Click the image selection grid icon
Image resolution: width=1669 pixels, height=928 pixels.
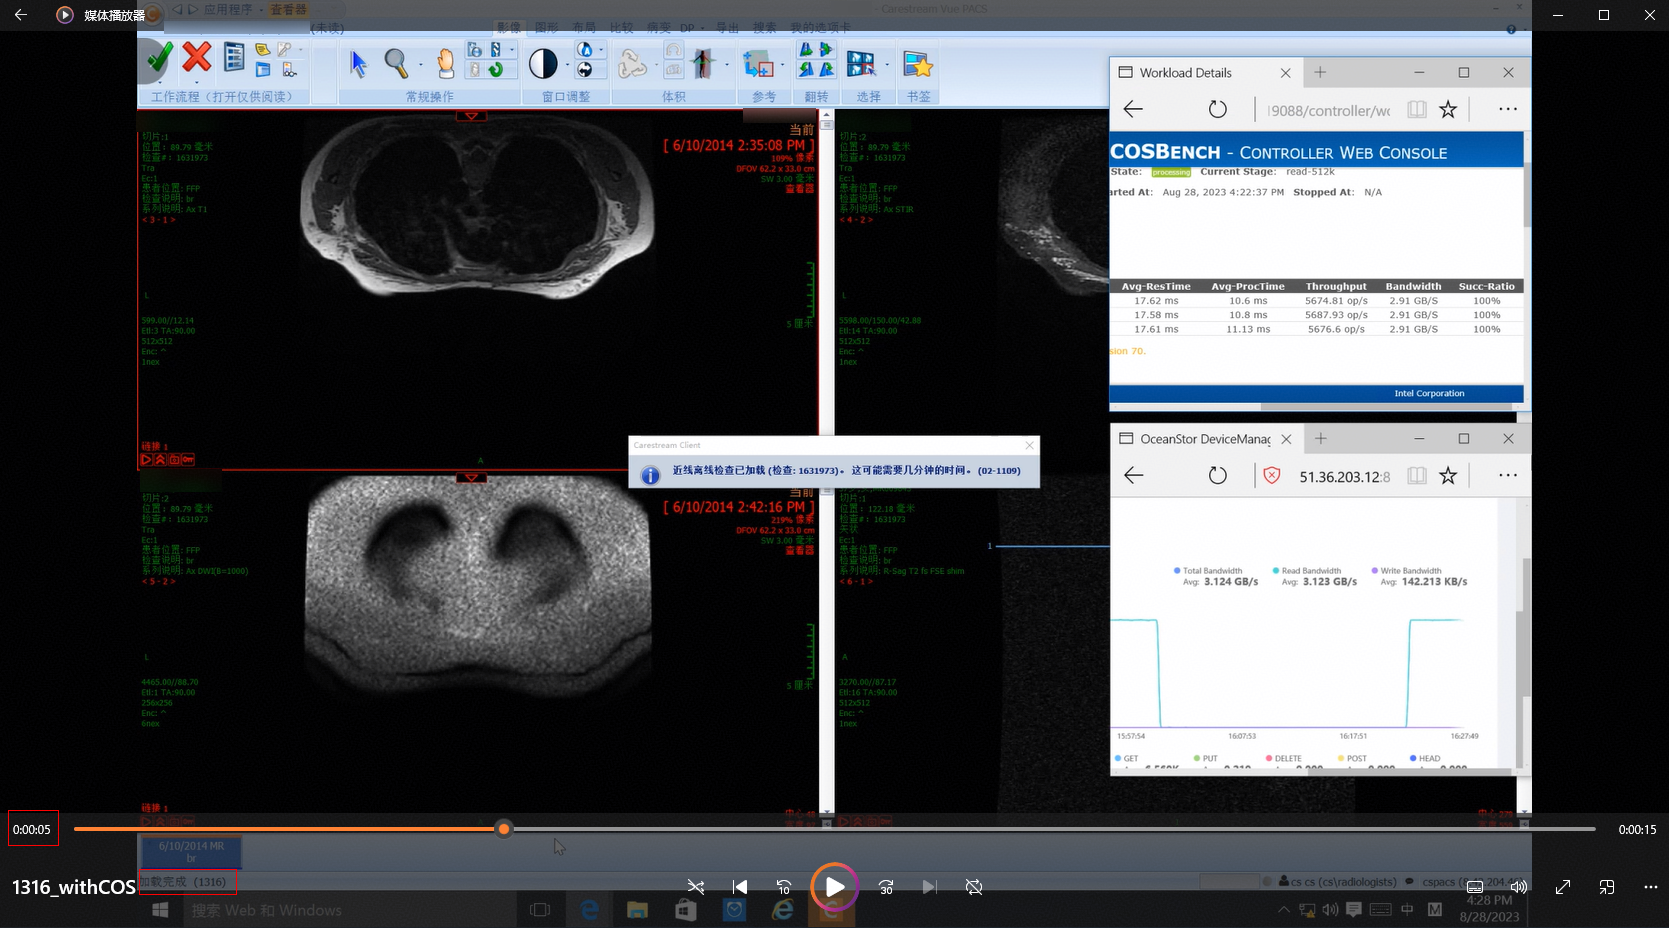point(860,63)
